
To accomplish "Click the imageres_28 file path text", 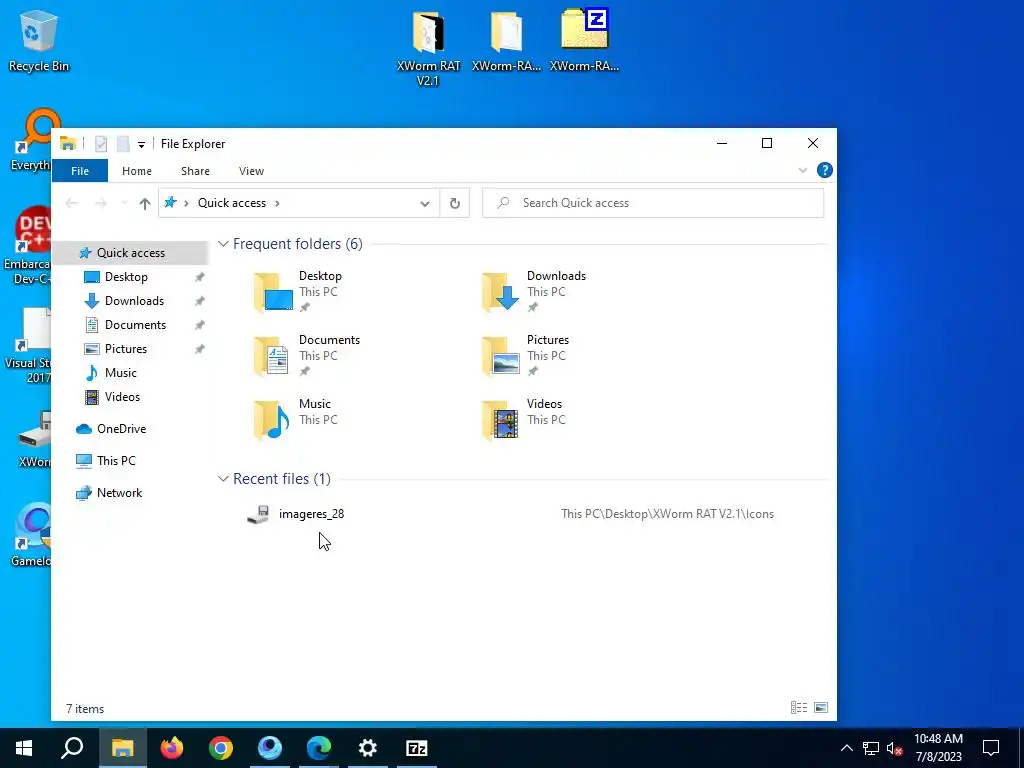I will click(667, 514).
